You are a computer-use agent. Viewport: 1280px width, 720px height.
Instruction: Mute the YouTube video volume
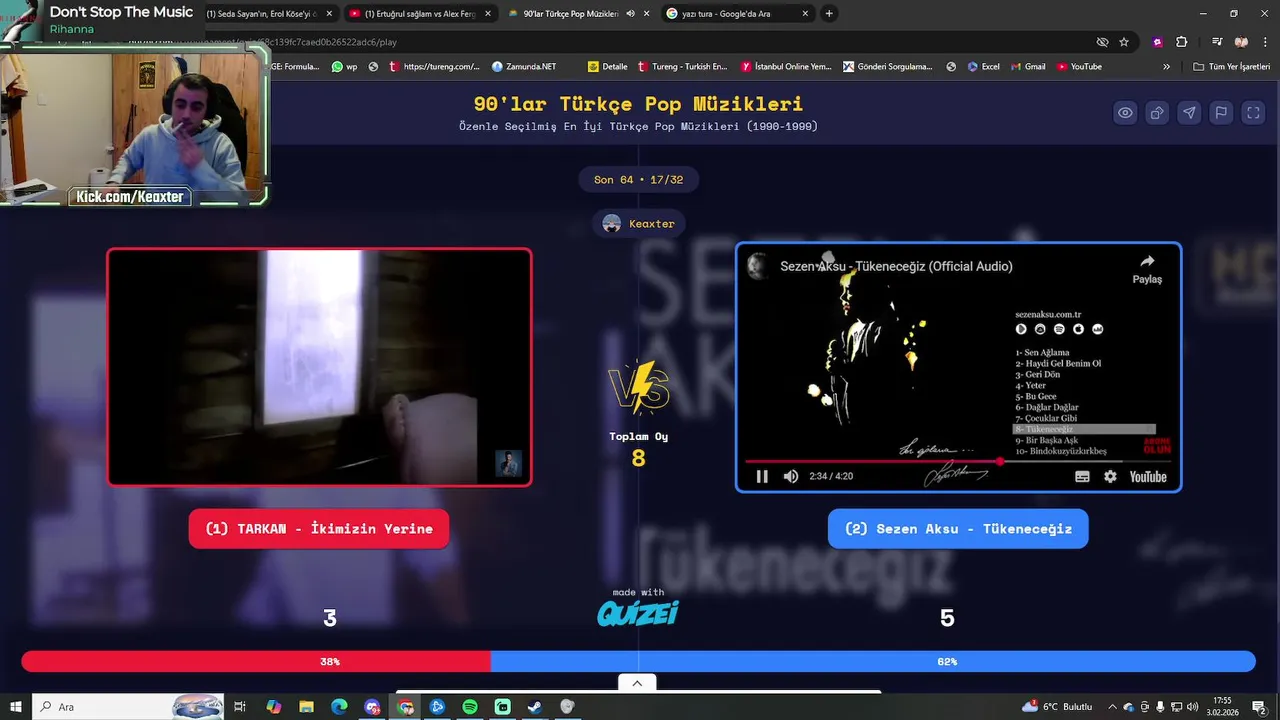coord(791,477)
